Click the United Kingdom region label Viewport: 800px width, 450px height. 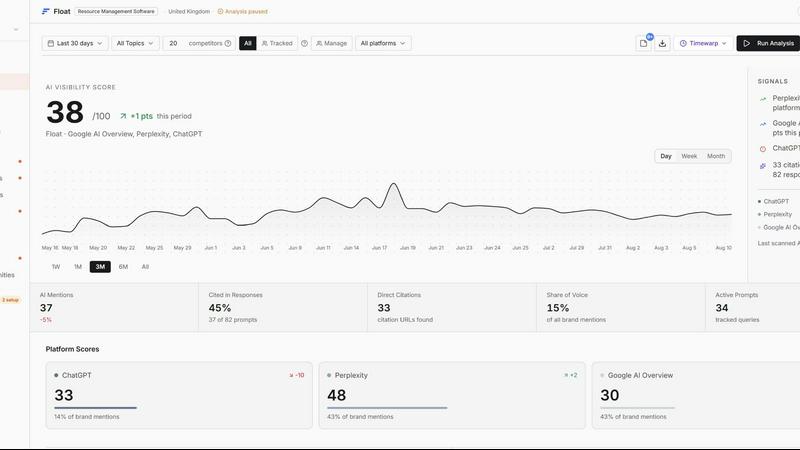pyautogui.click(x=189, y=11)
